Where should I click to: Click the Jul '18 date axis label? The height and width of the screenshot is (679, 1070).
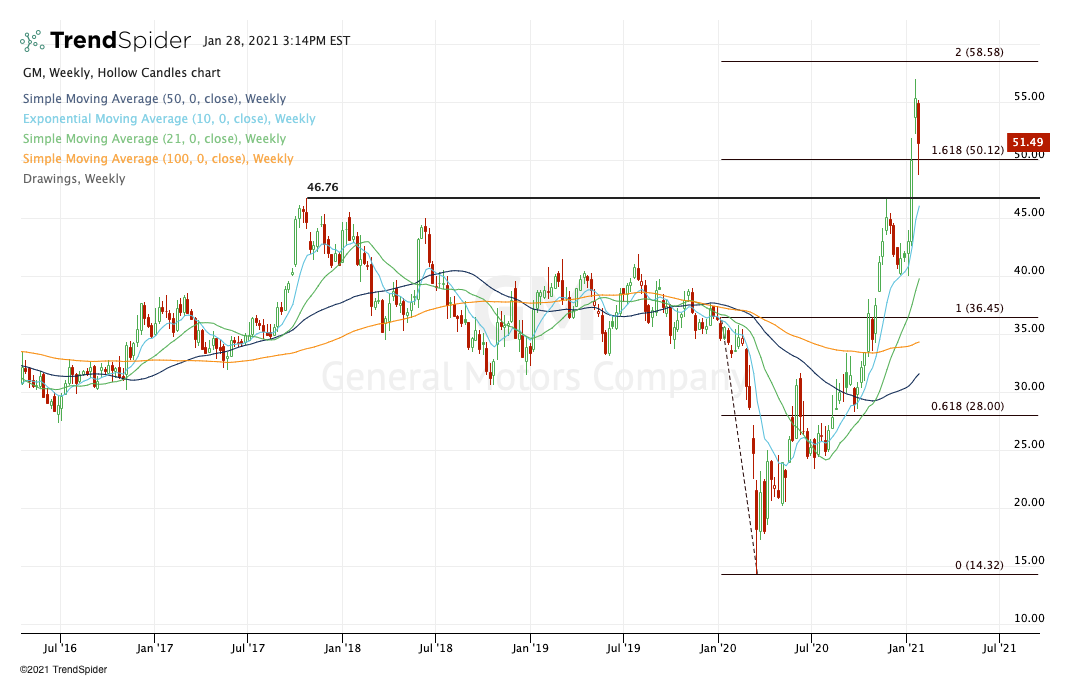click(435, 648)
